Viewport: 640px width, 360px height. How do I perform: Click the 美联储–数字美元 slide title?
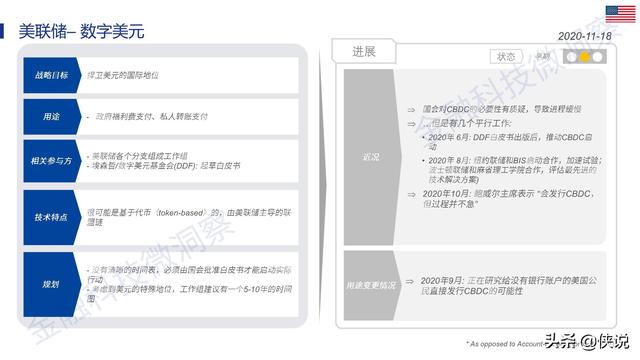coord(81,31)
